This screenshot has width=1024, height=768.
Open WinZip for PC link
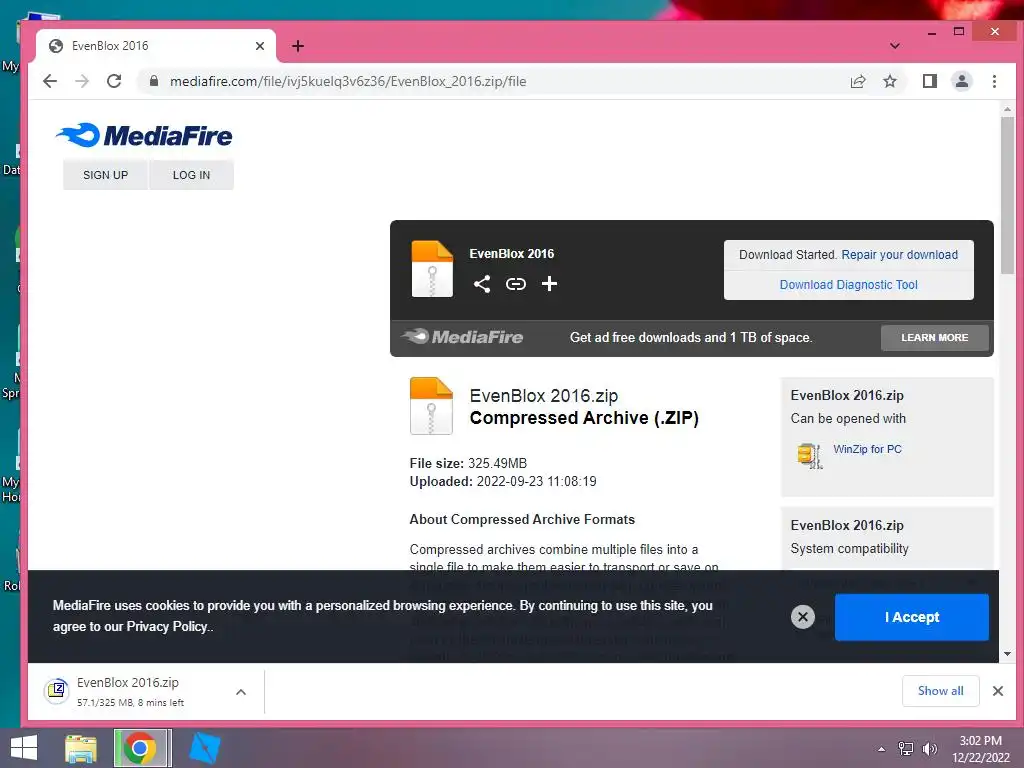click(867, 449)
